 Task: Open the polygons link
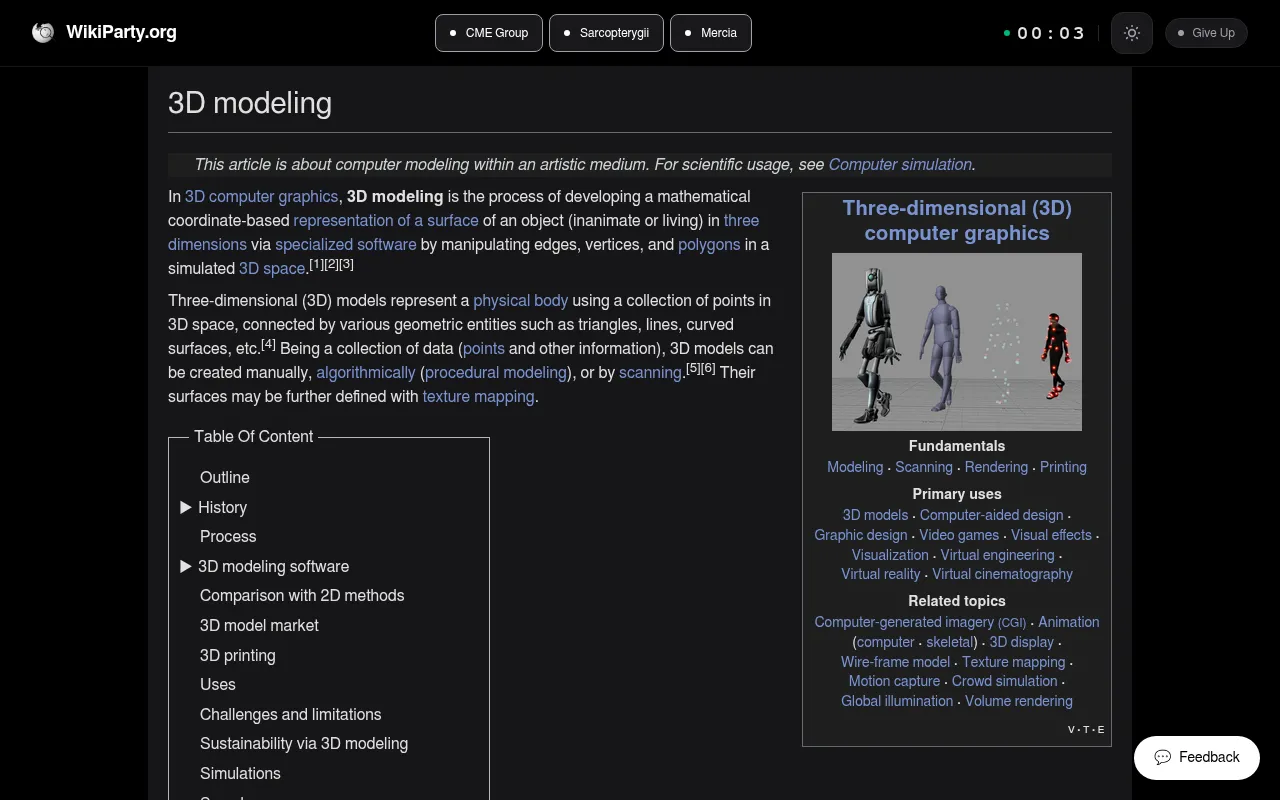tap(709, 244)
